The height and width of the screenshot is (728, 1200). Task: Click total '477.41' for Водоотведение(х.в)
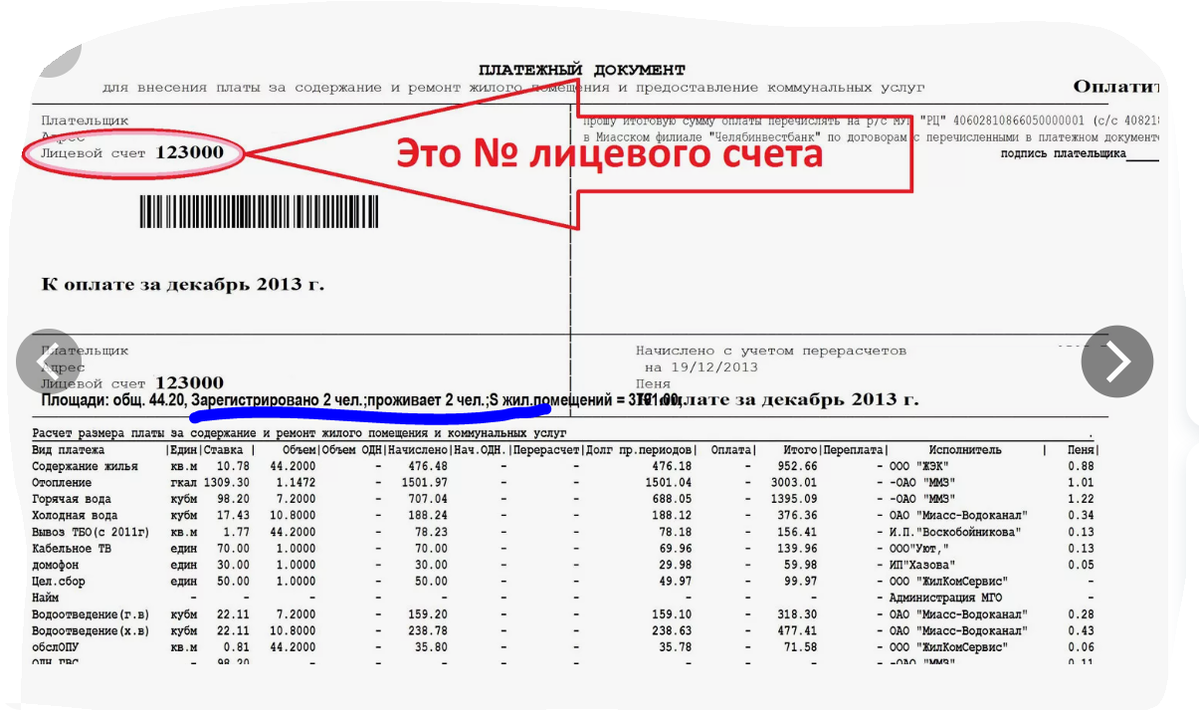(x=798, y=631)
